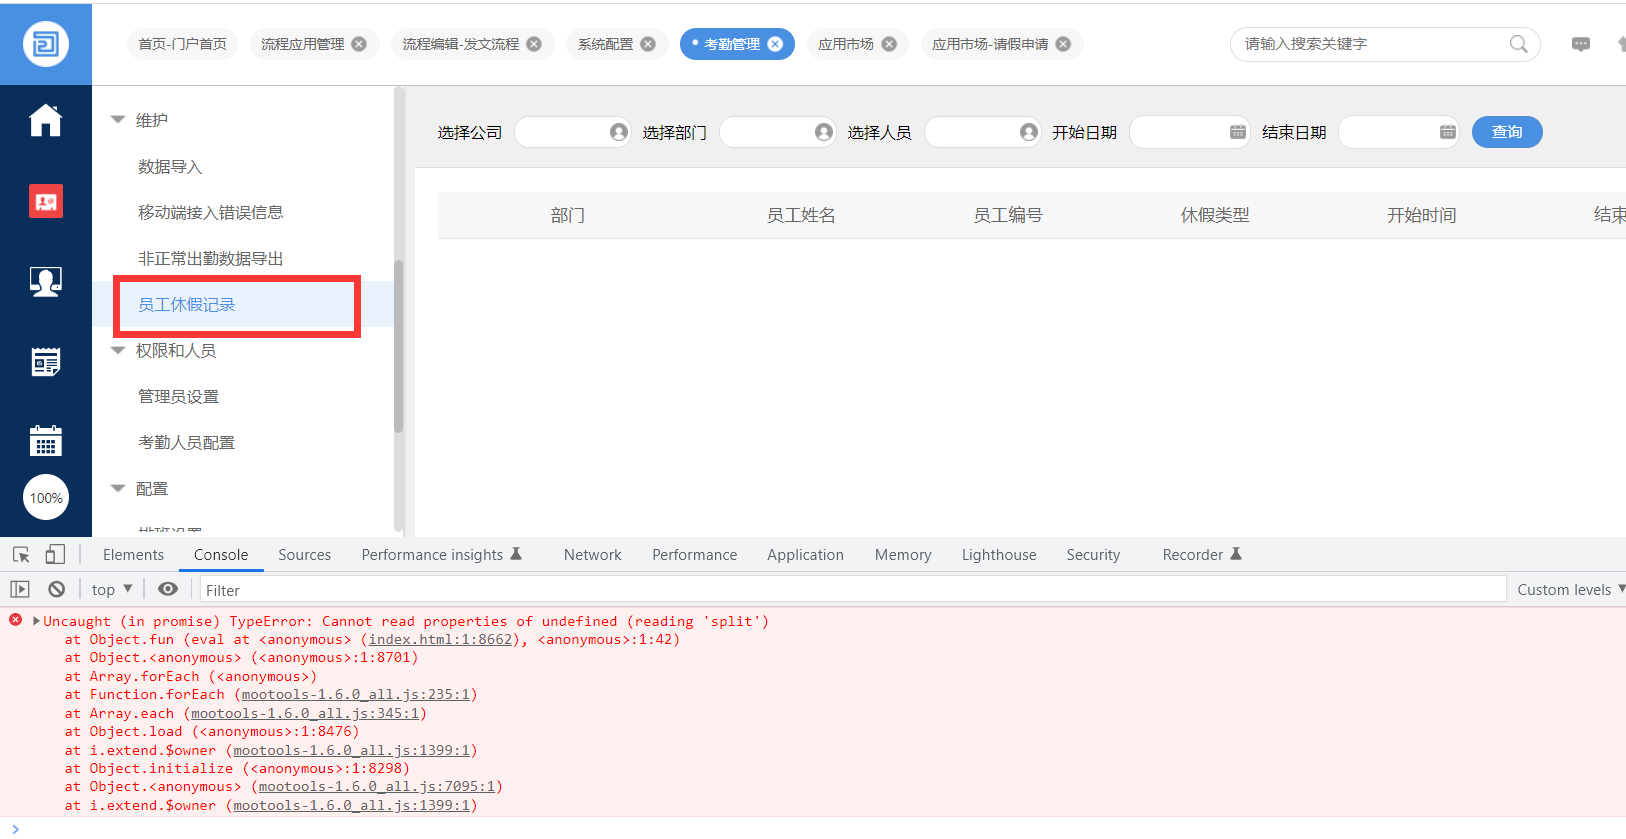This screenshot has height=839, width=1626.
Task: Open the Network DevTools tab
Action: (592, 554)
